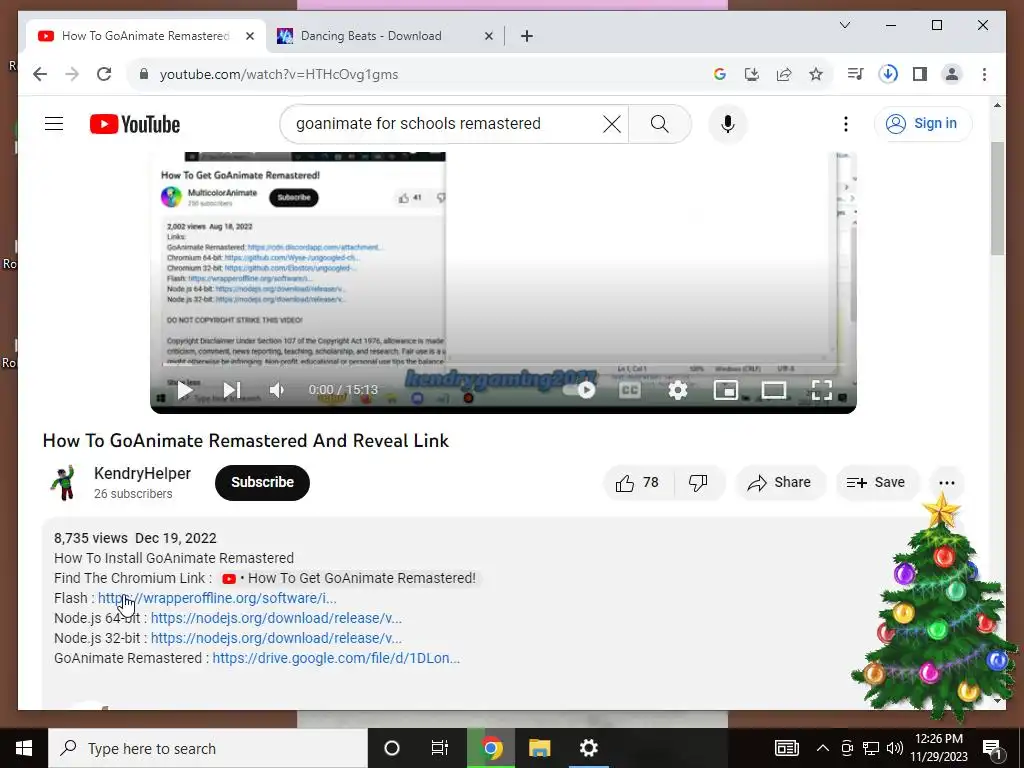Click the Share button
The height and width of the screenshot is (768, 1024).
coord(780,483)
